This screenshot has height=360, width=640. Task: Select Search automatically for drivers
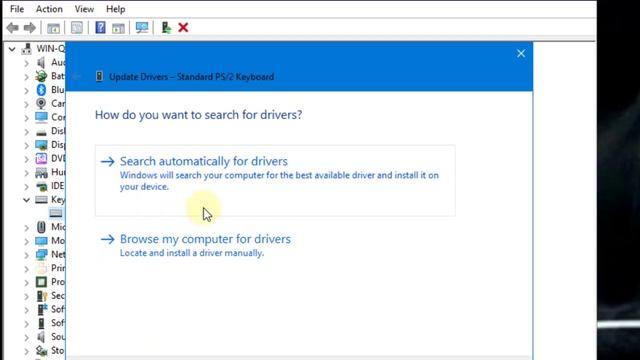pyautogui.click(x=275, y=180)
